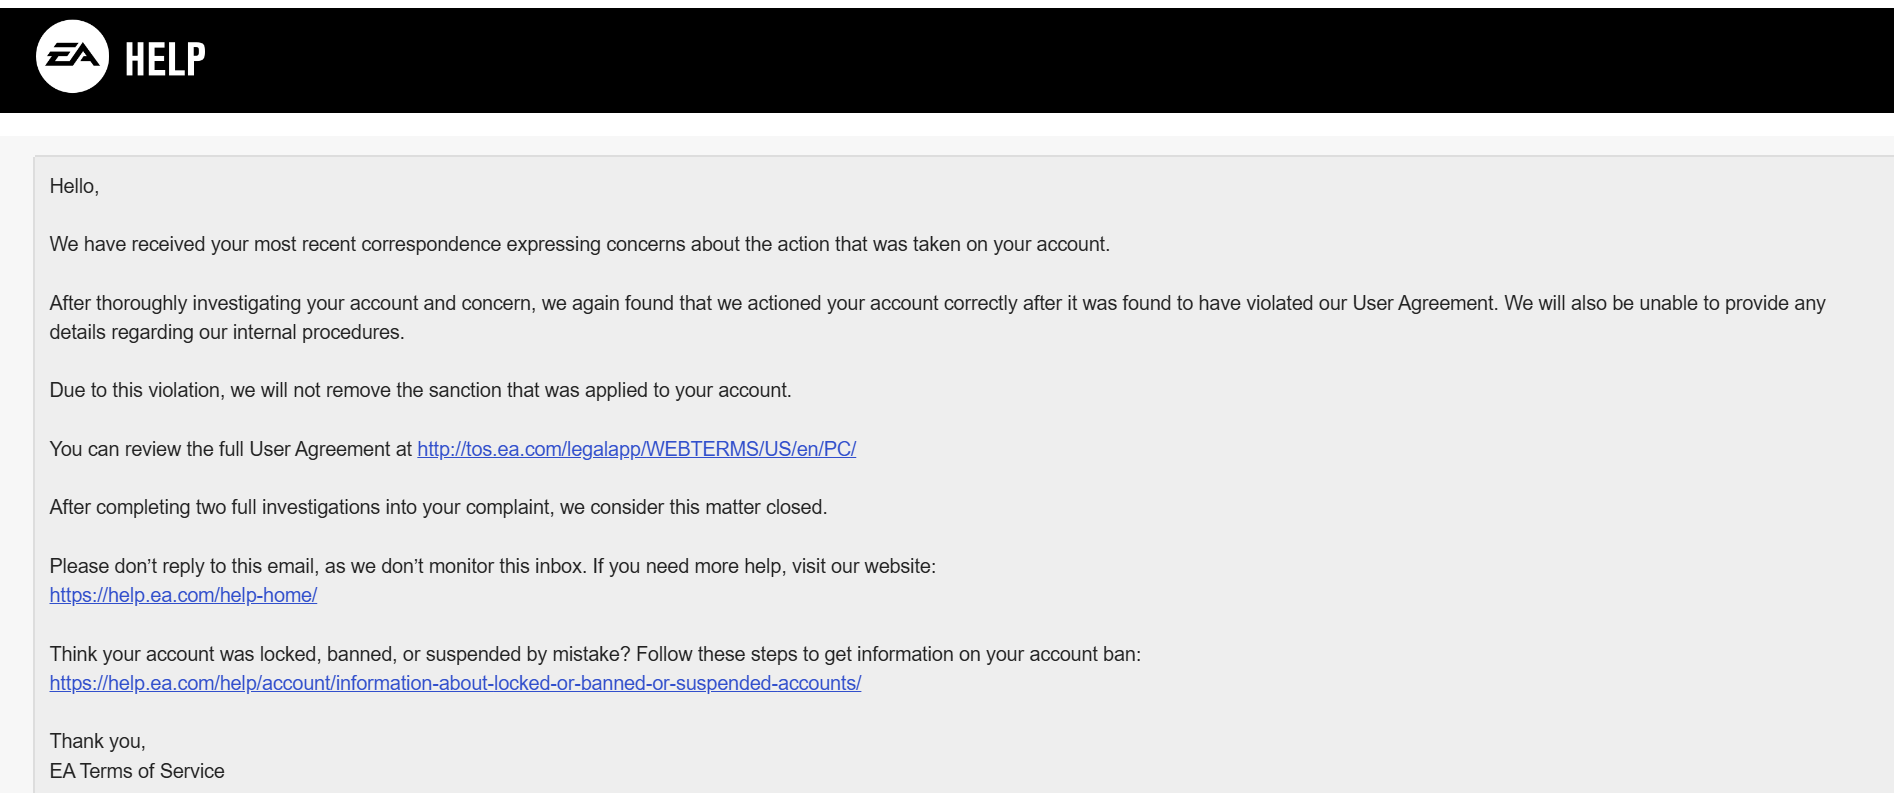This screenshot has width=1894, height=793.
Task: Click "we consider this matter closed" phrase
Action: [x=708, y=507]
